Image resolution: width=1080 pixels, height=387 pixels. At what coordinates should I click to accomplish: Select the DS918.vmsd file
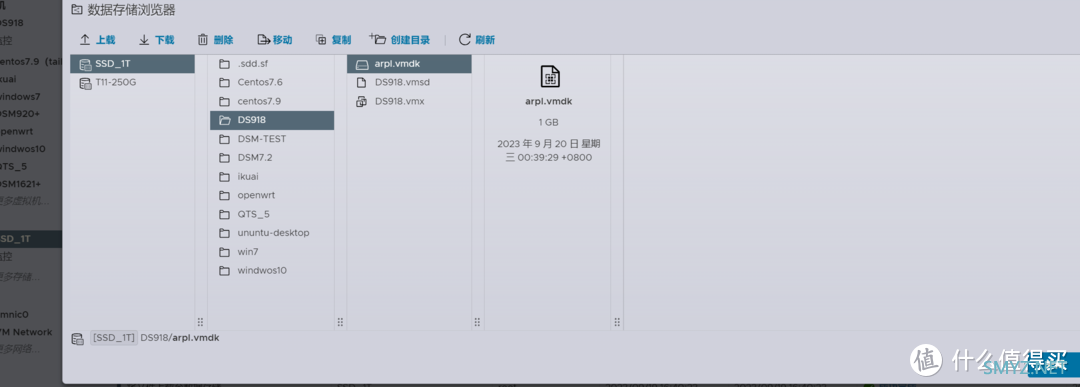(x=409, y=83)
